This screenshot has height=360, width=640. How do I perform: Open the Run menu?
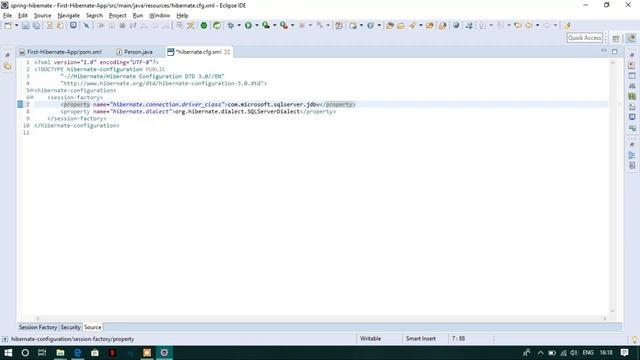[x=138, y=16]
